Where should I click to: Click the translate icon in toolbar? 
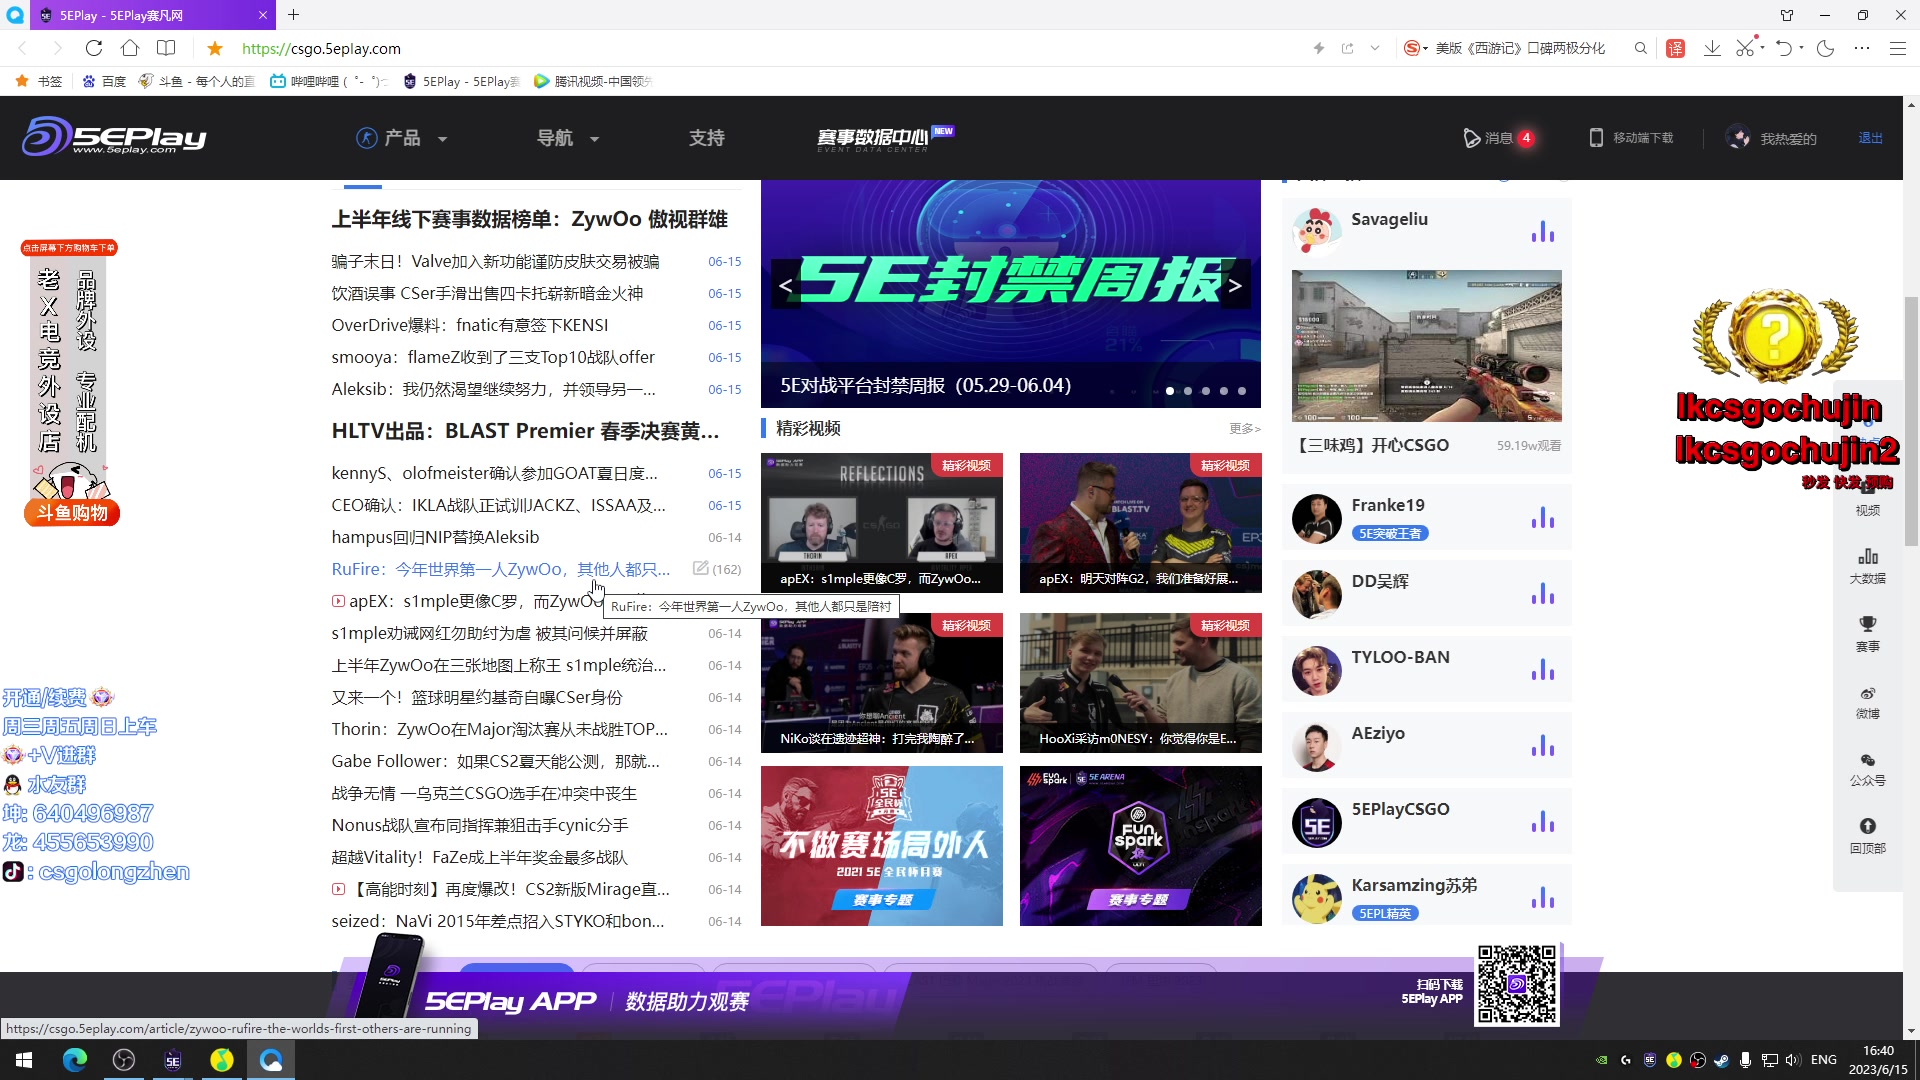coord(1676,48)
